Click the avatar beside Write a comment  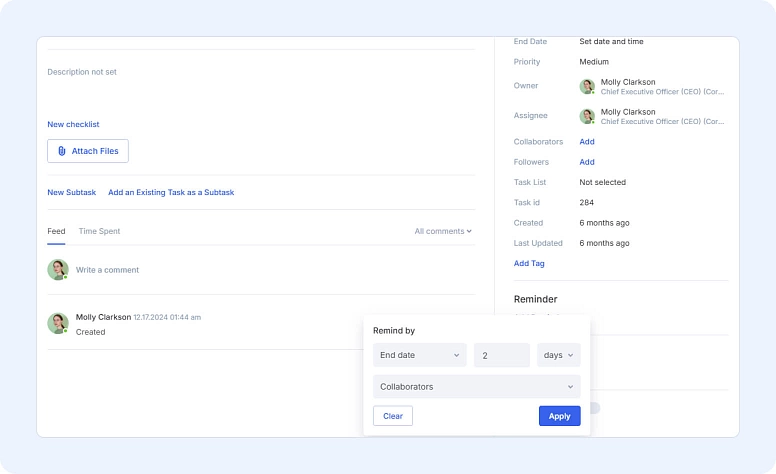(58, 270)
